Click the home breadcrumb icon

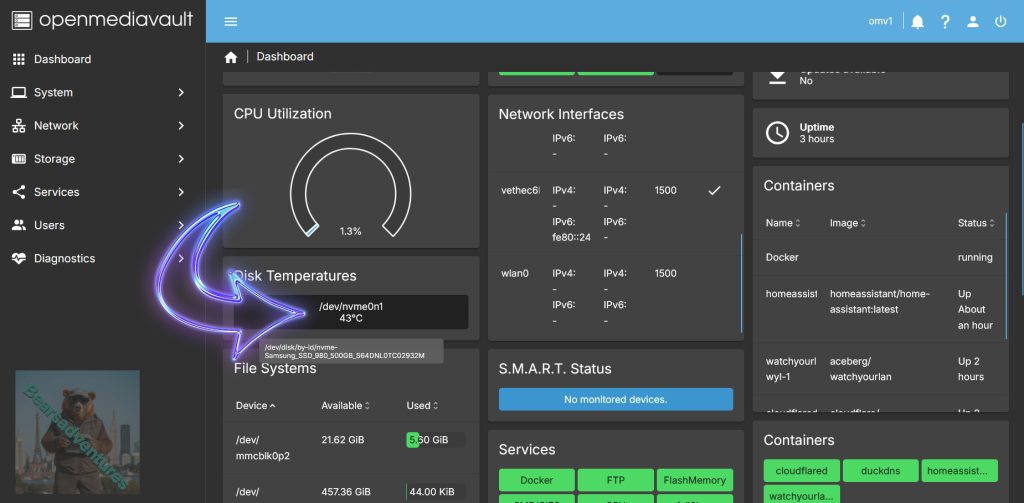tap(231, 57)
